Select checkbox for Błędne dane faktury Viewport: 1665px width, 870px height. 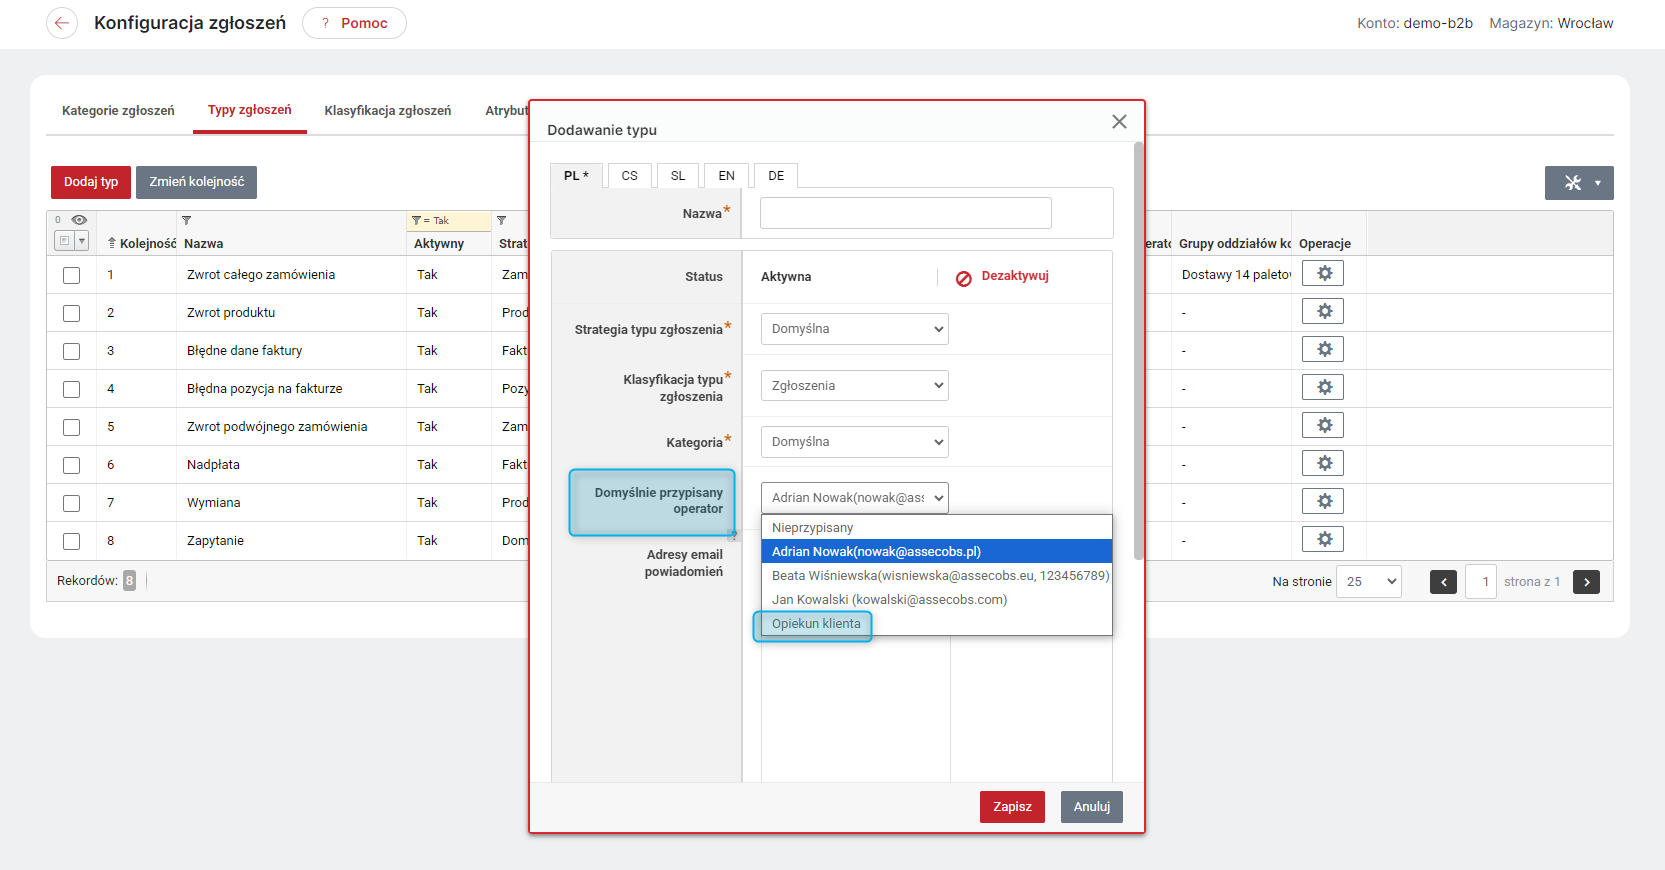click(x=71, y=351)
